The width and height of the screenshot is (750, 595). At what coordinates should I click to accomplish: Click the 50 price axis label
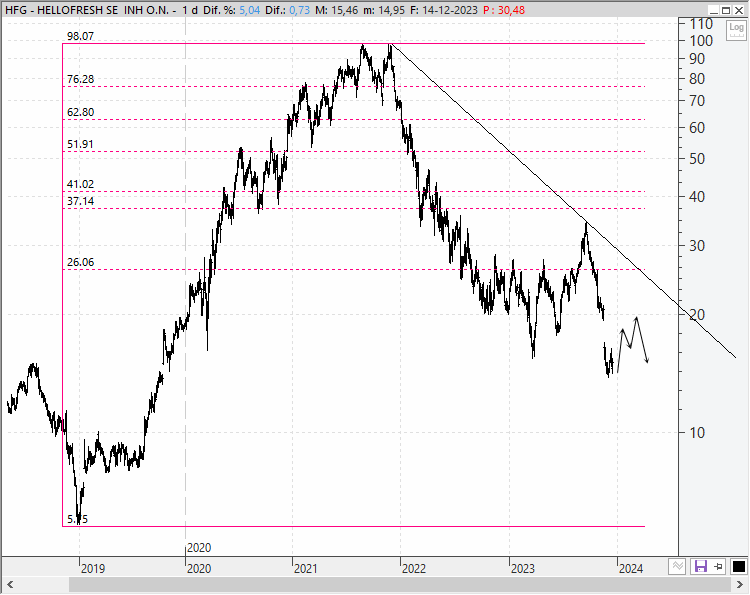(697, 159)
